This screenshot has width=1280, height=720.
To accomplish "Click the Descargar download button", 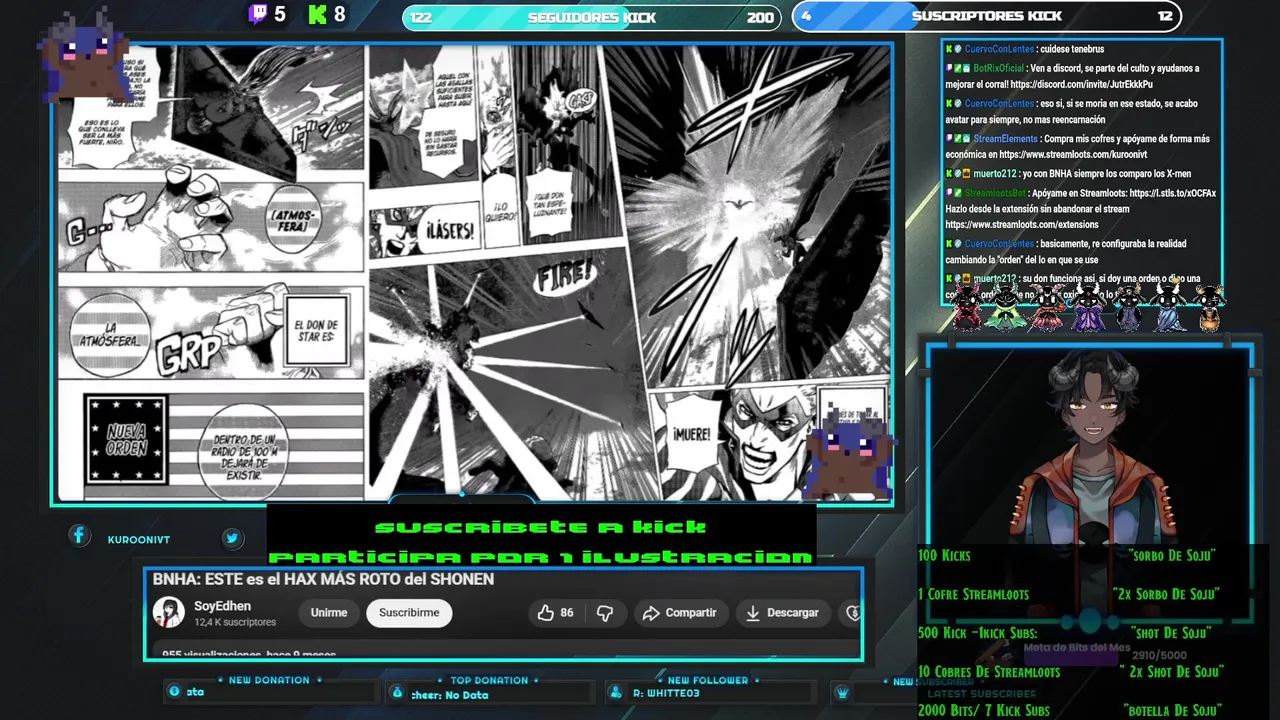I will pos(783,613).
